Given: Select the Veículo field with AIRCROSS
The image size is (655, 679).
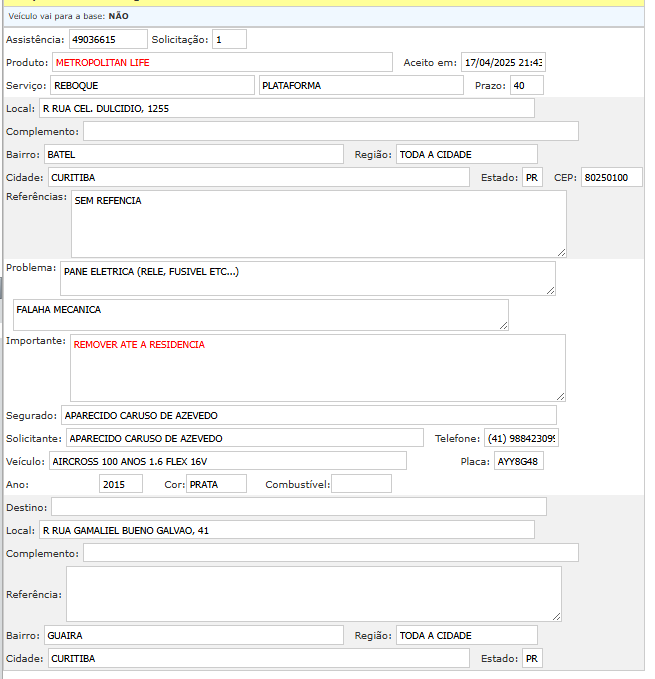Looking at the screenshot, I should pyautogui.click(x=226, y=460).
